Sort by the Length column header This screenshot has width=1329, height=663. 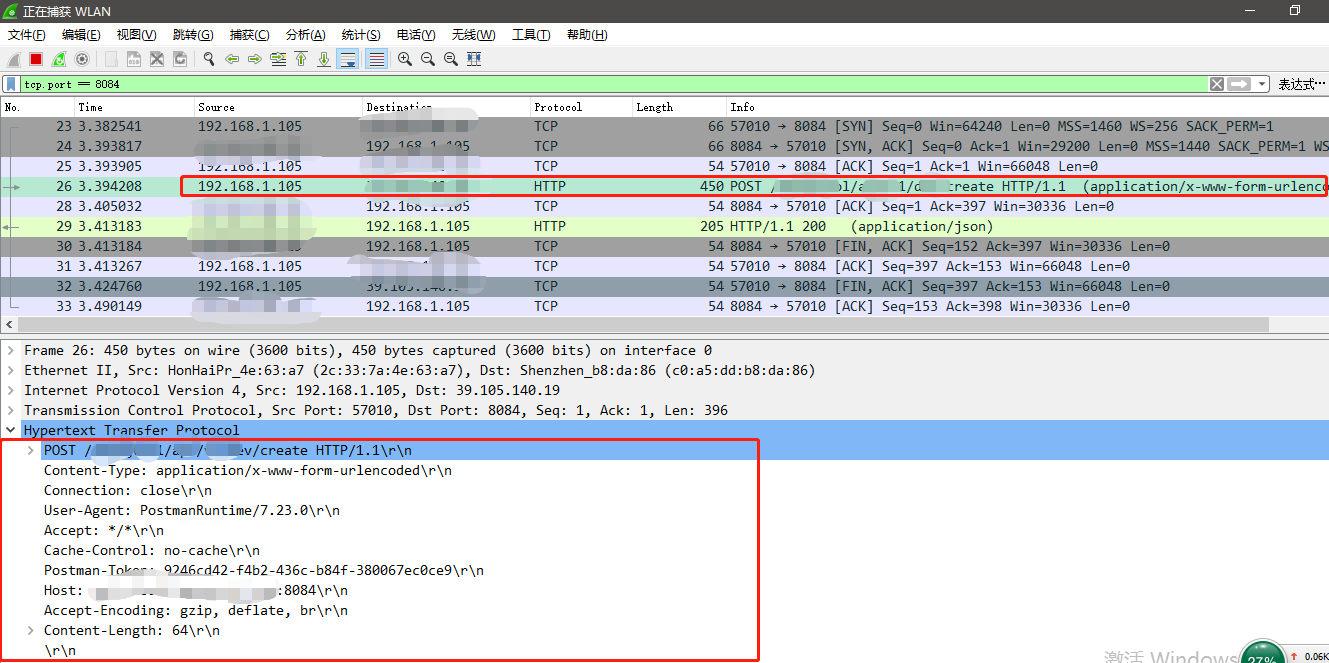680,107
